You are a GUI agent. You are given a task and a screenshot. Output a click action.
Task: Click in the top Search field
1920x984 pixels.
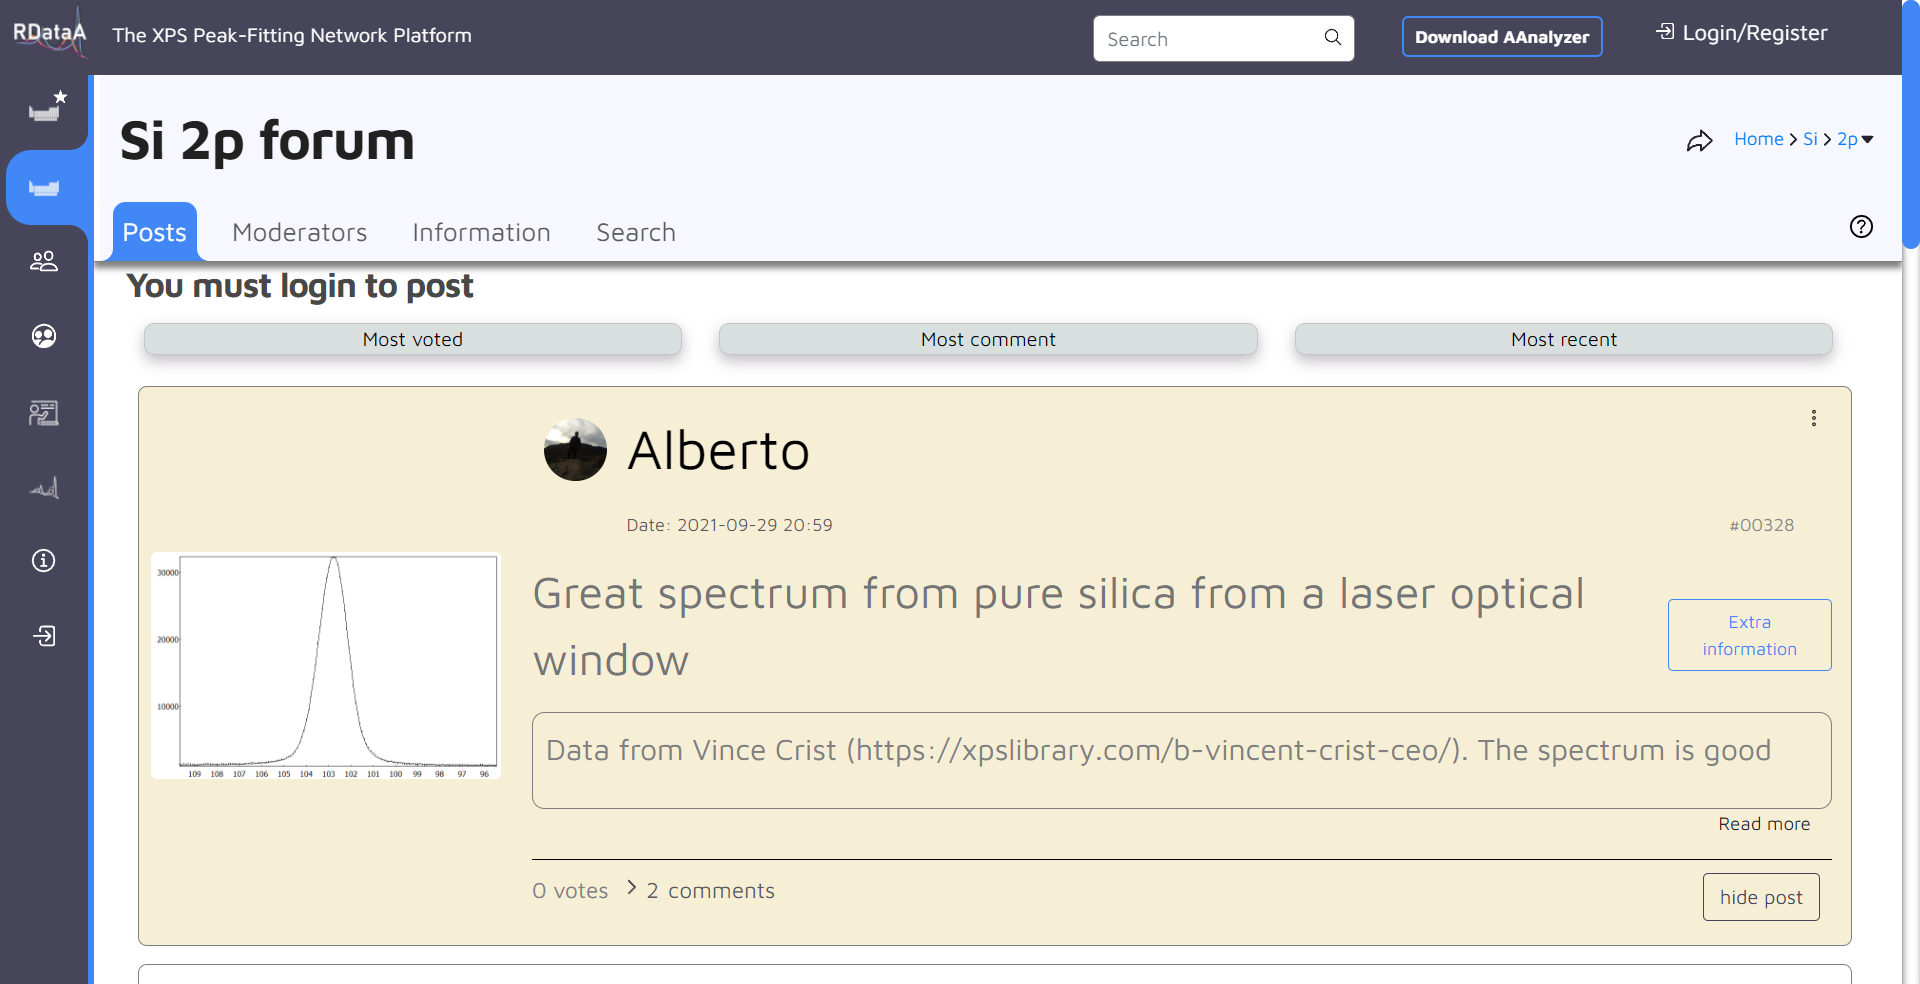1208,39
